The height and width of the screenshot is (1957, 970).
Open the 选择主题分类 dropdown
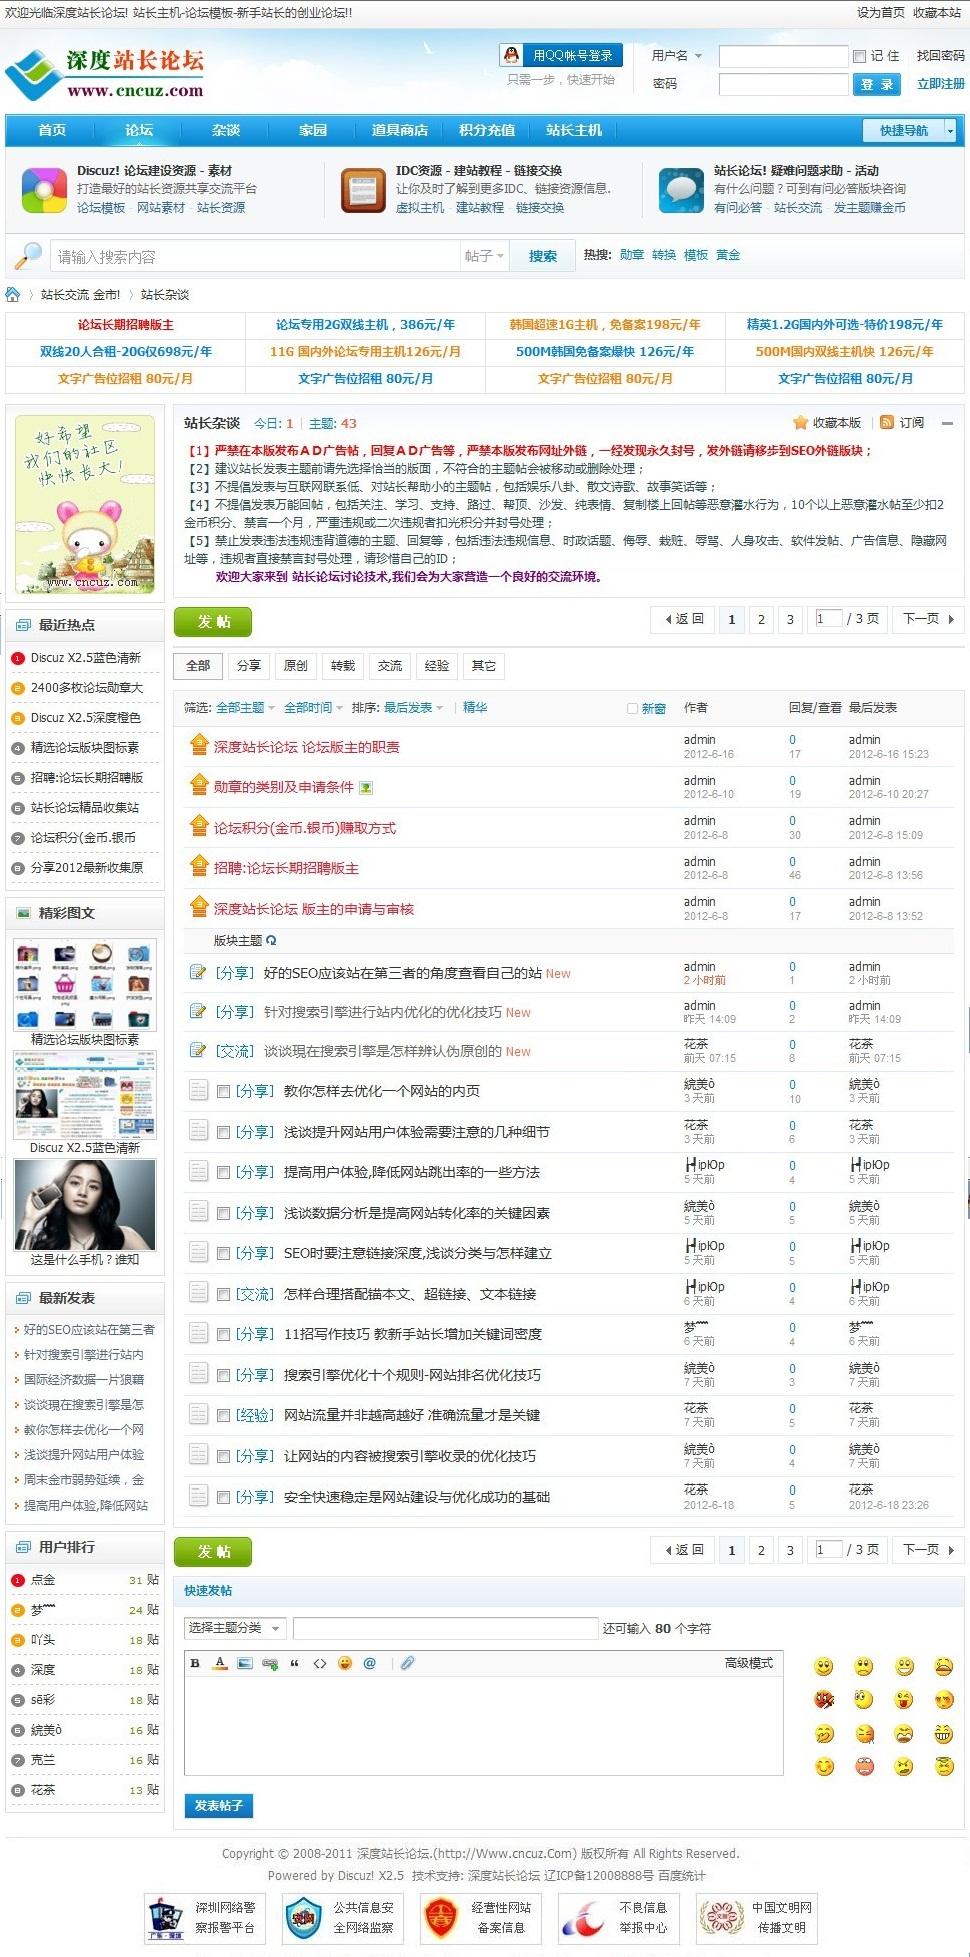pos(235,1628)
